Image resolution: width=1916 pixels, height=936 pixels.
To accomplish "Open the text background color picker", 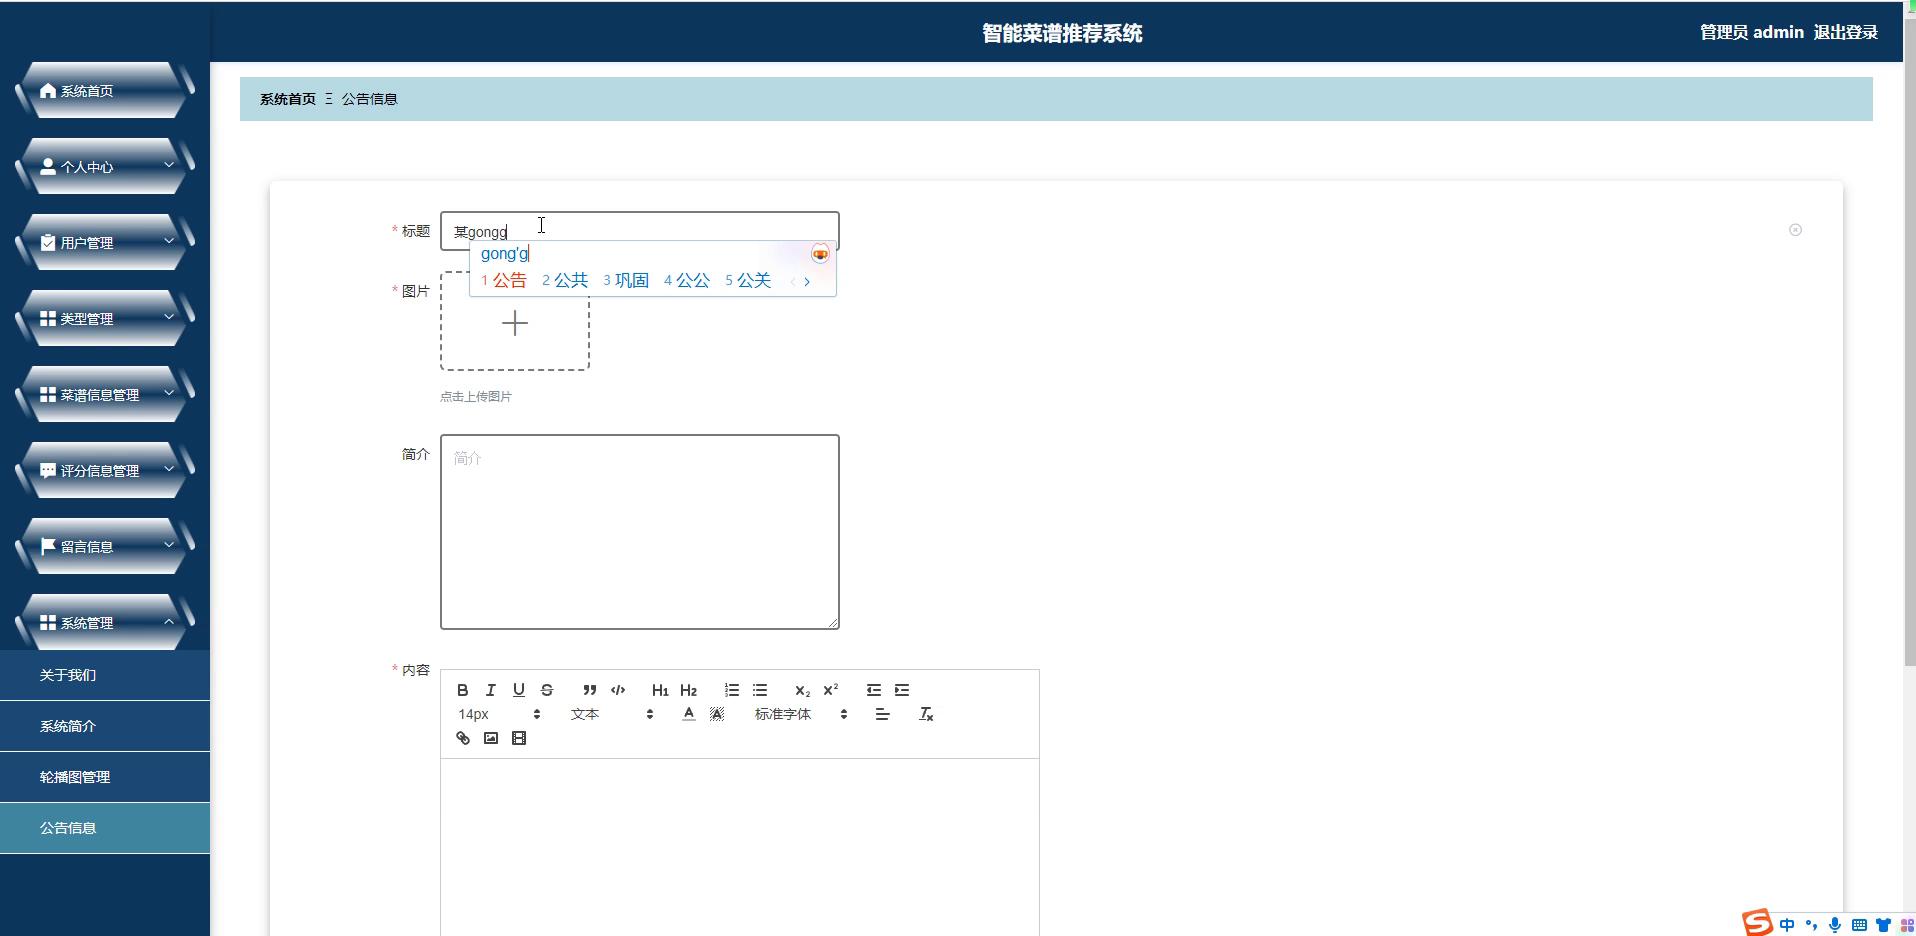I will 717,714.
